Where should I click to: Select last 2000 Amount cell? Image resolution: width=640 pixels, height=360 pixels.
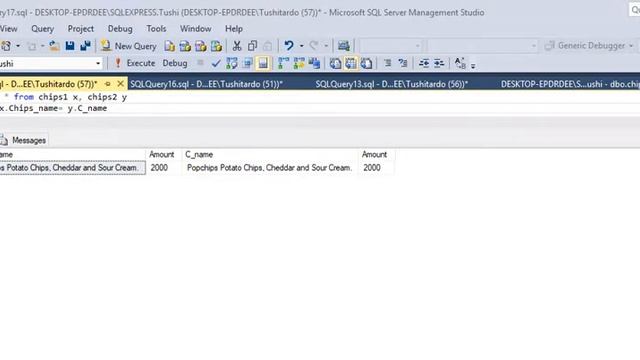click(x=377, y=168)
